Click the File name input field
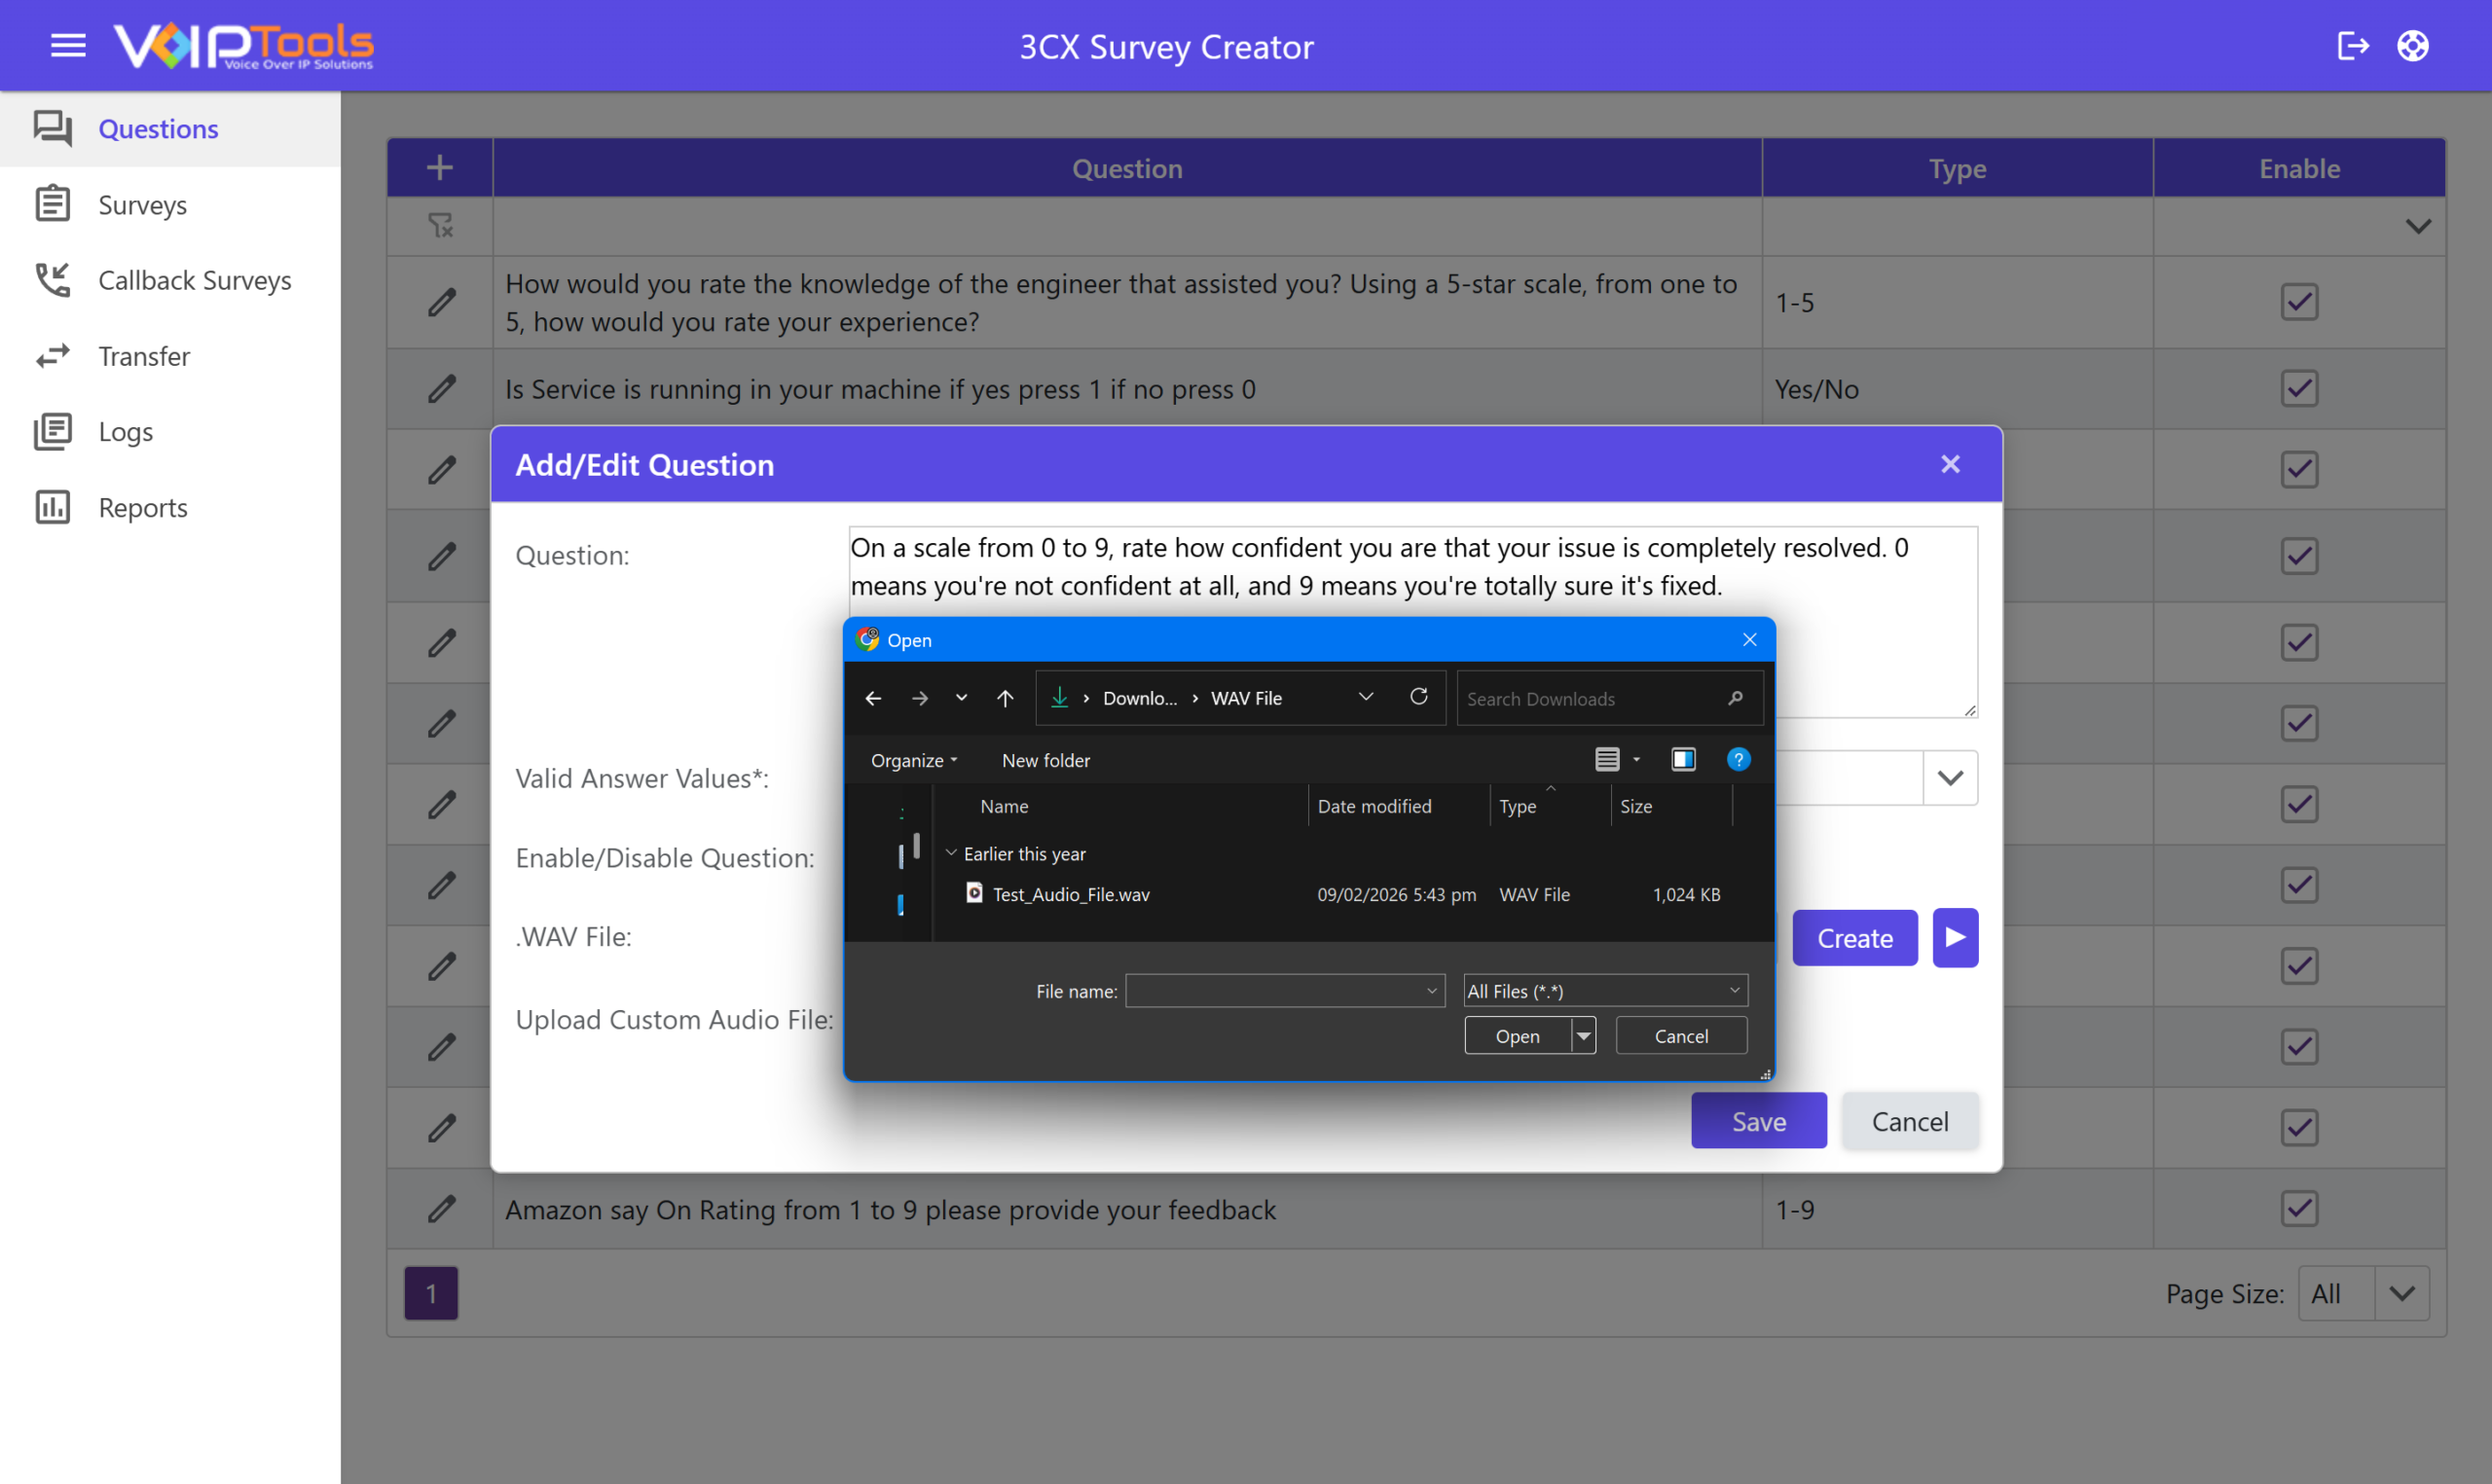Viewport: 2492px width, 1484px height. [x=1285, y=991]
